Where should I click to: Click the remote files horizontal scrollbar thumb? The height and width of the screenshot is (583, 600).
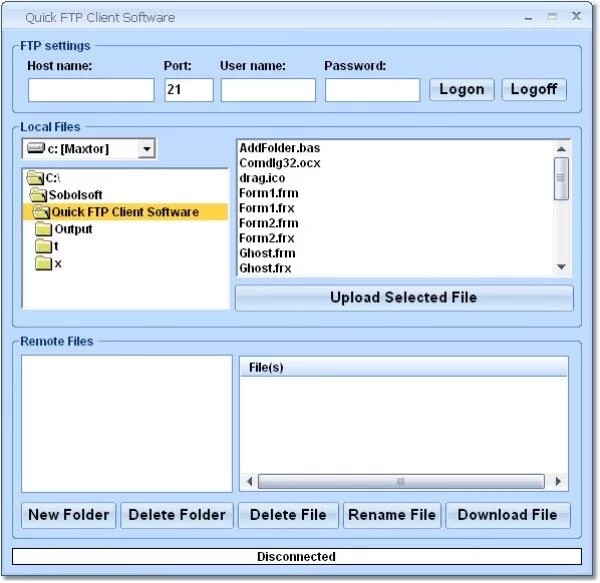(x=401, y=481)
